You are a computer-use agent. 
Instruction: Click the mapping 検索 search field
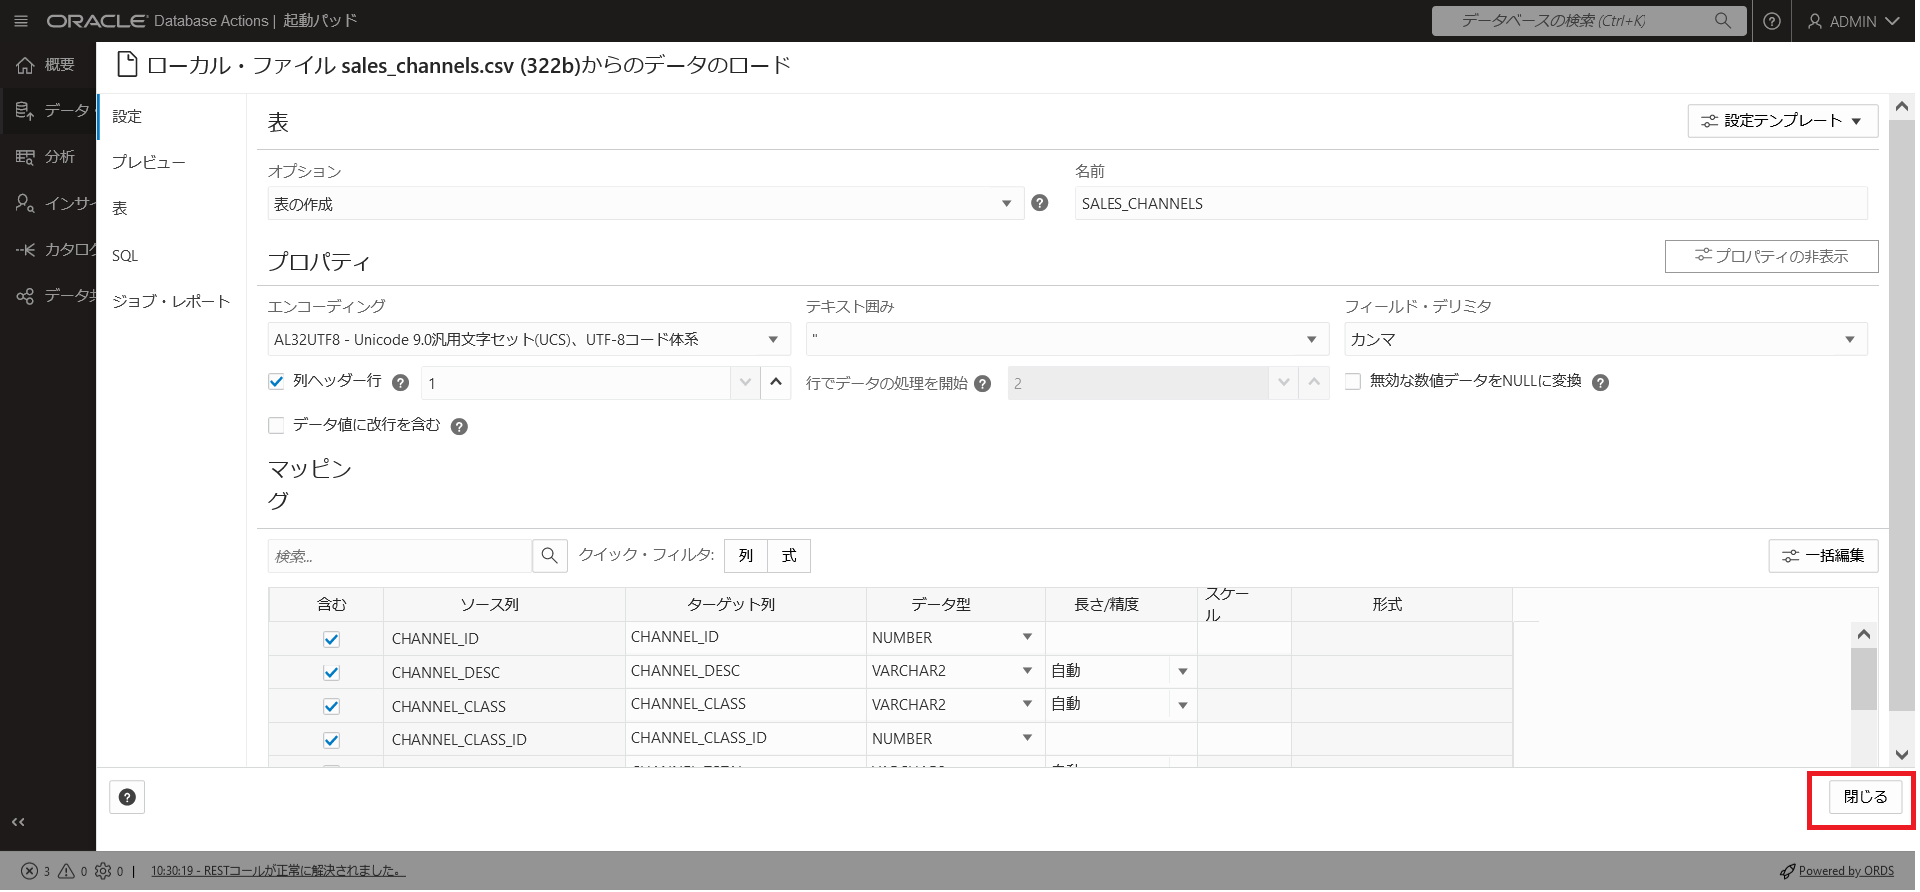[x=400, y=556]
